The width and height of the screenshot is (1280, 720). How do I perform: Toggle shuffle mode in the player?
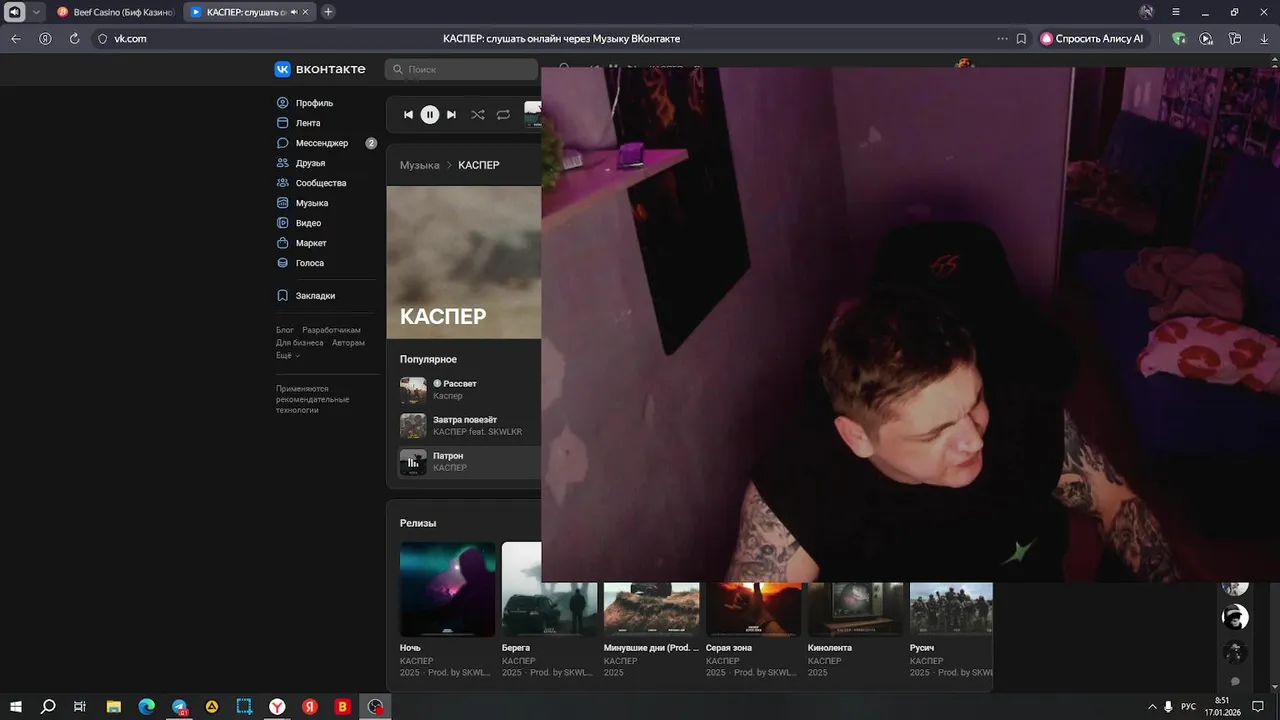(x=478, y=115)
